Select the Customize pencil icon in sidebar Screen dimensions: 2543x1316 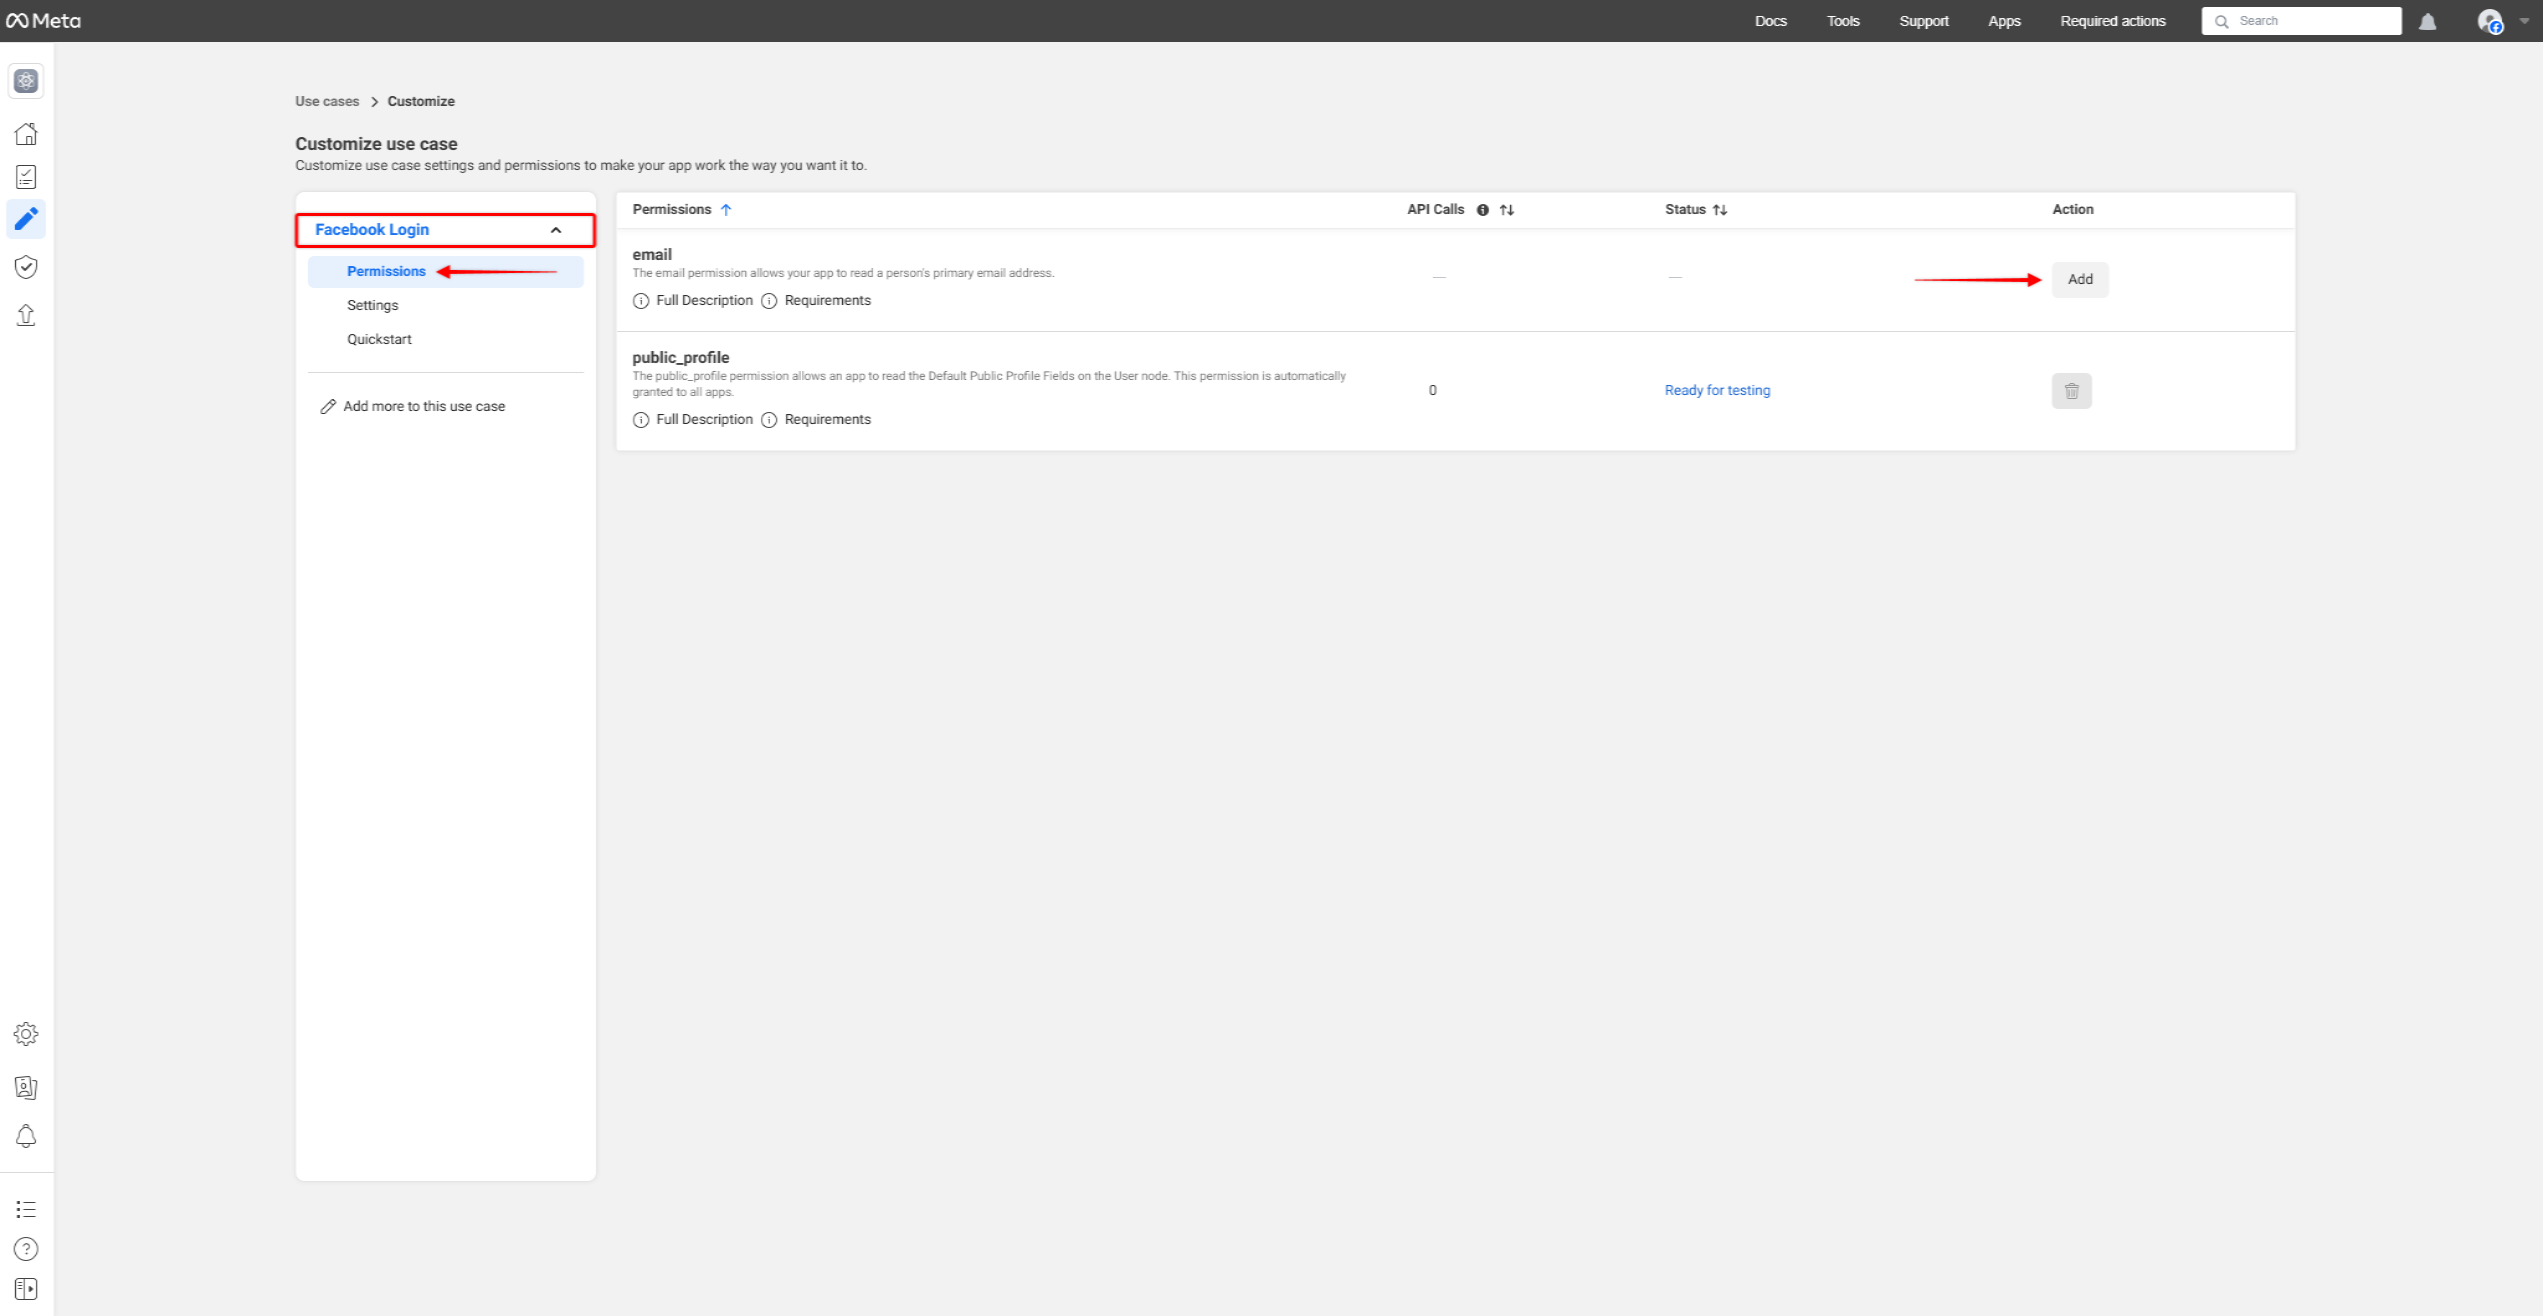point(26,219)
